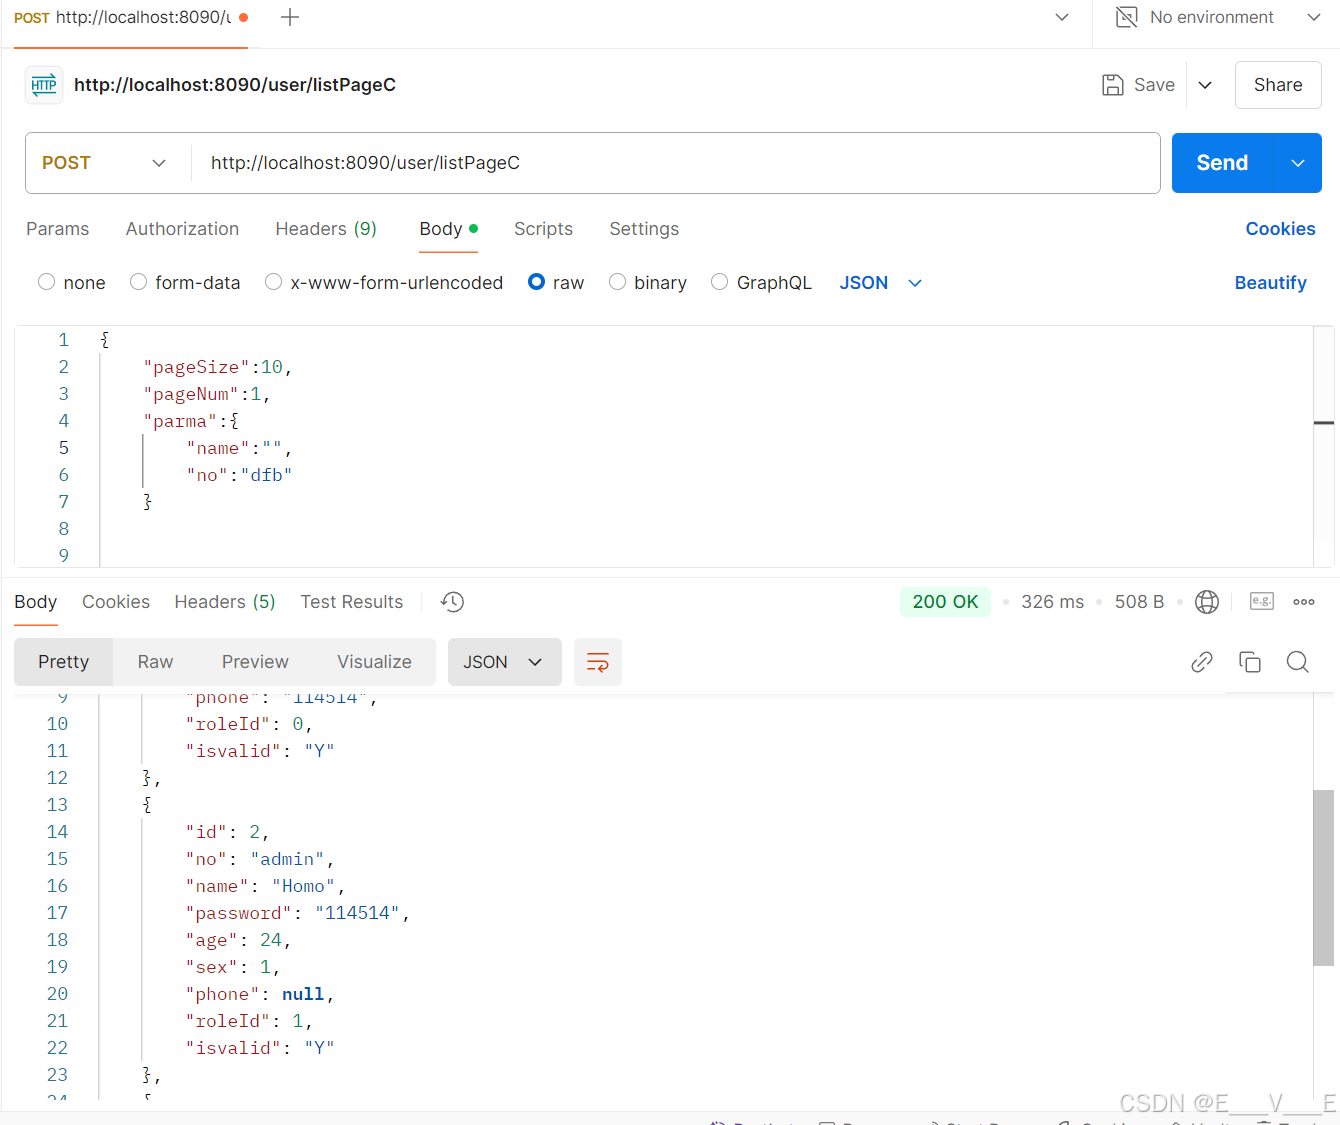Click the No environment icon
Viewport: 1340px width, 1125px height.
[1127, 17]
